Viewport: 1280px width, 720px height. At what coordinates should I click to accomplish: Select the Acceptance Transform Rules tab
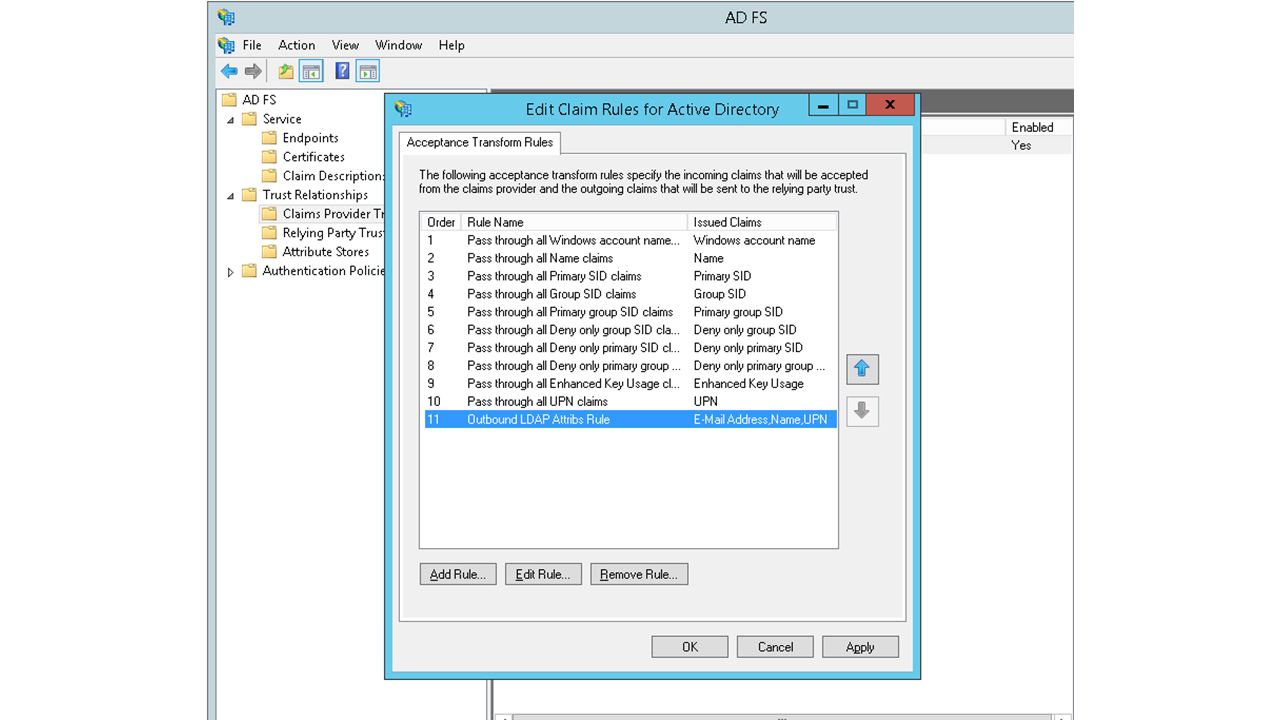point(480,142)
